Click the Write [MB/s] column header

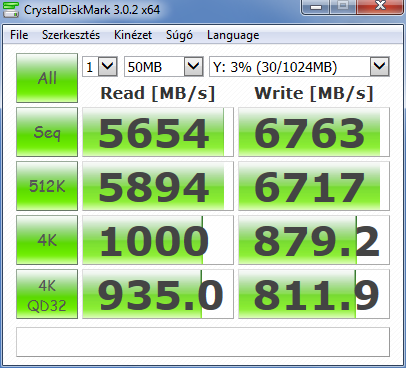(314, 93)
